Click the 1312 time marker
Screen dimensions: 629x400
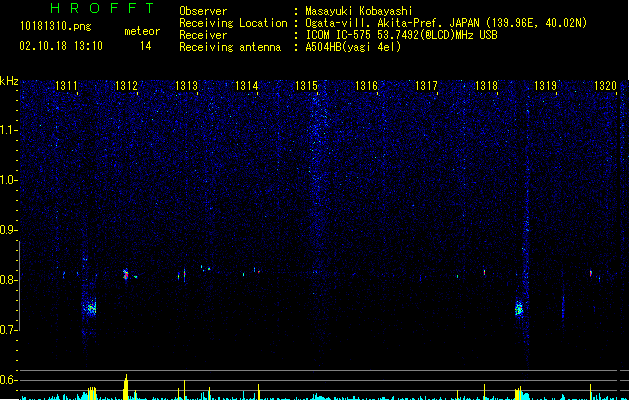click(x=126, y=86)
